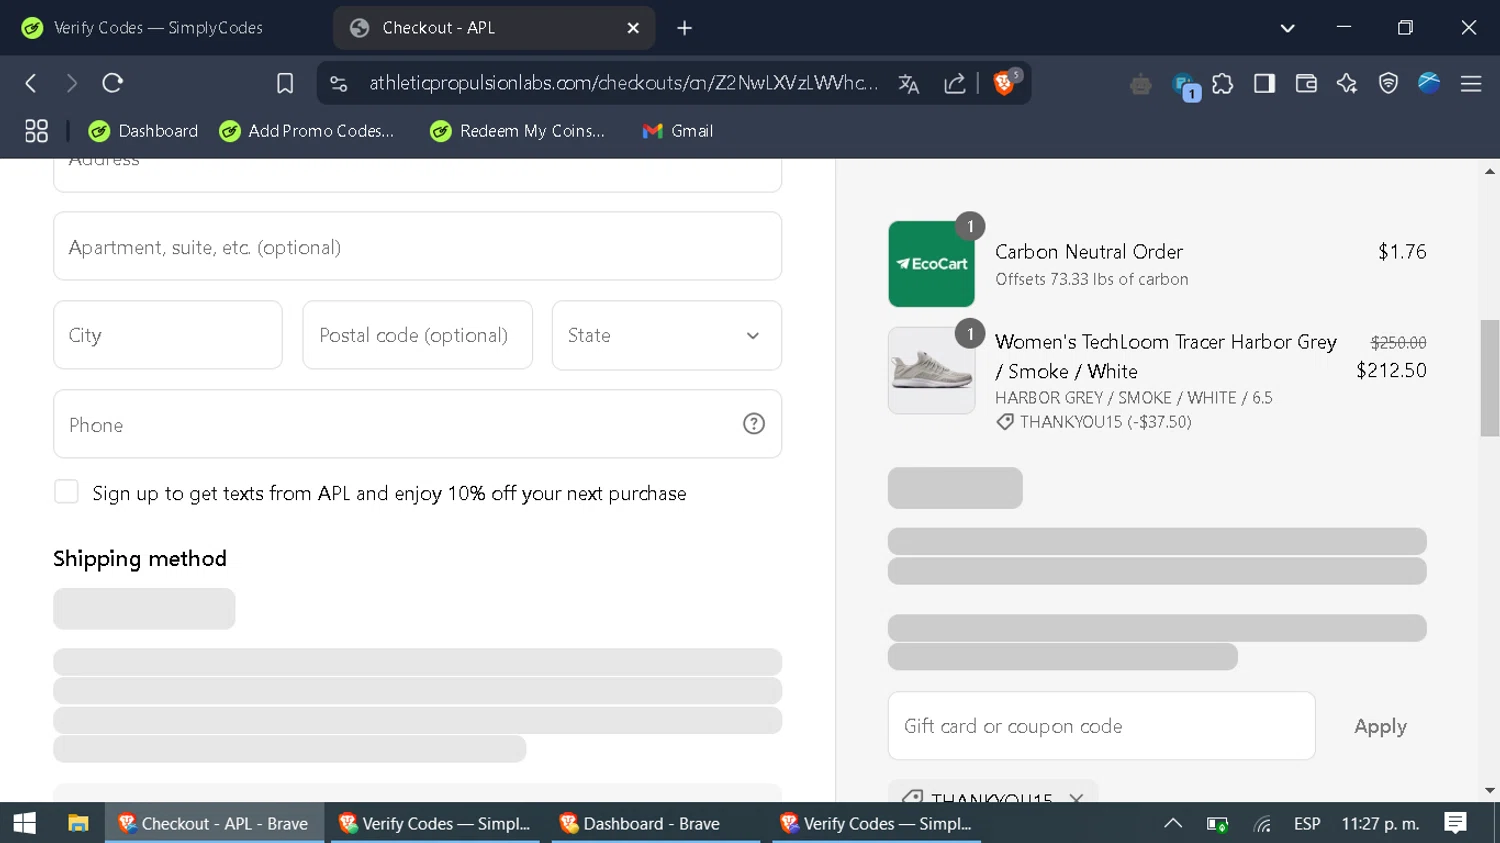Click the Postal code field
Image resolution: width=1500 pixels, height=843 pixels.
click(417, 335)
